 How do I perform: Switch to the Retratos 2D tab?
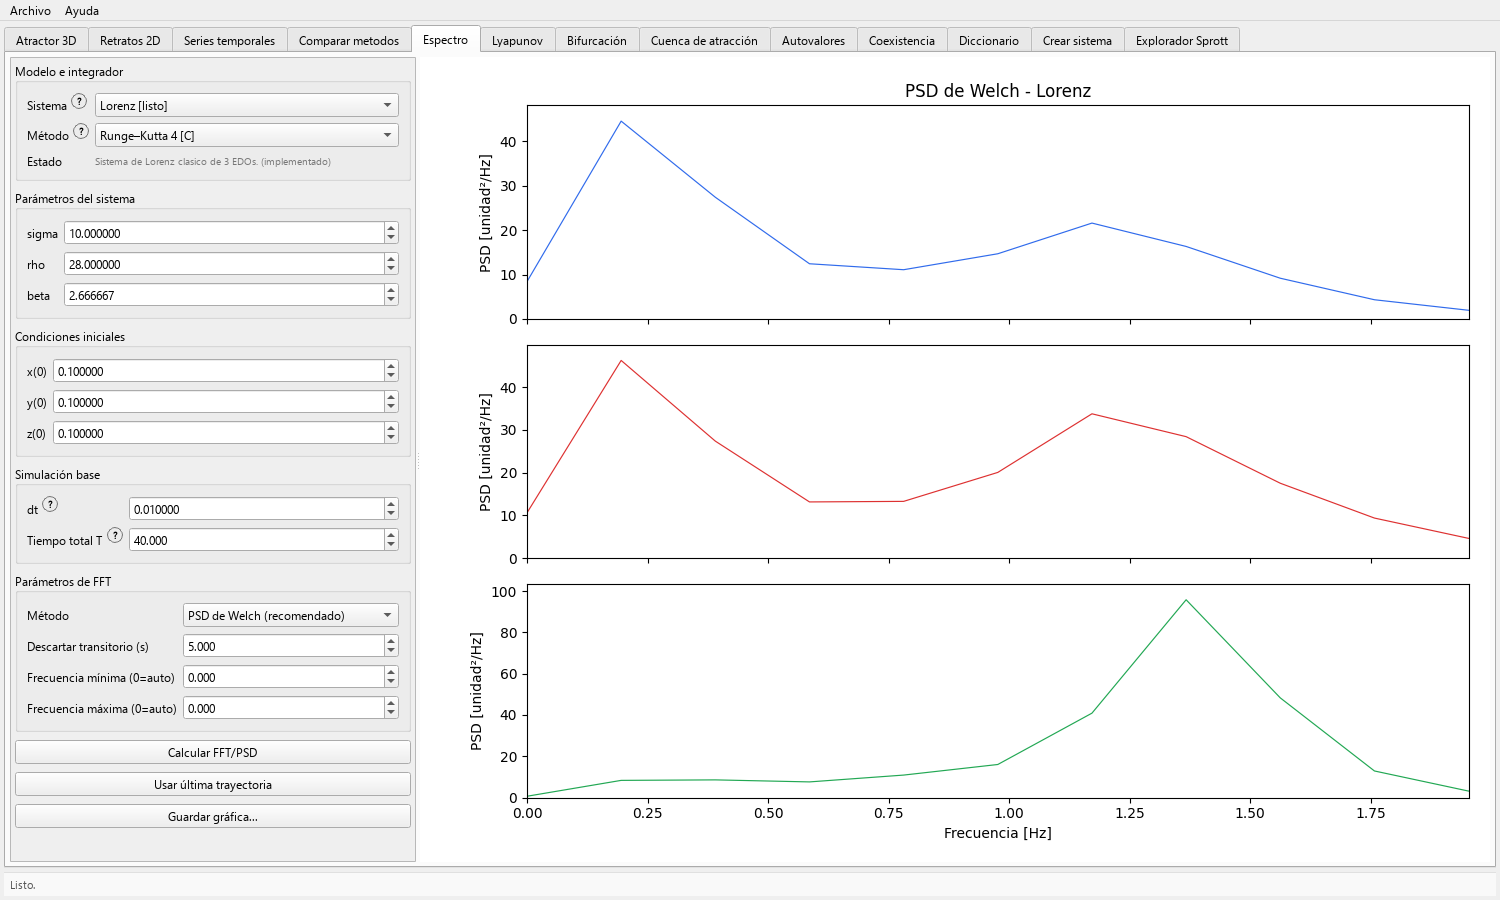(x=130, y=41)
